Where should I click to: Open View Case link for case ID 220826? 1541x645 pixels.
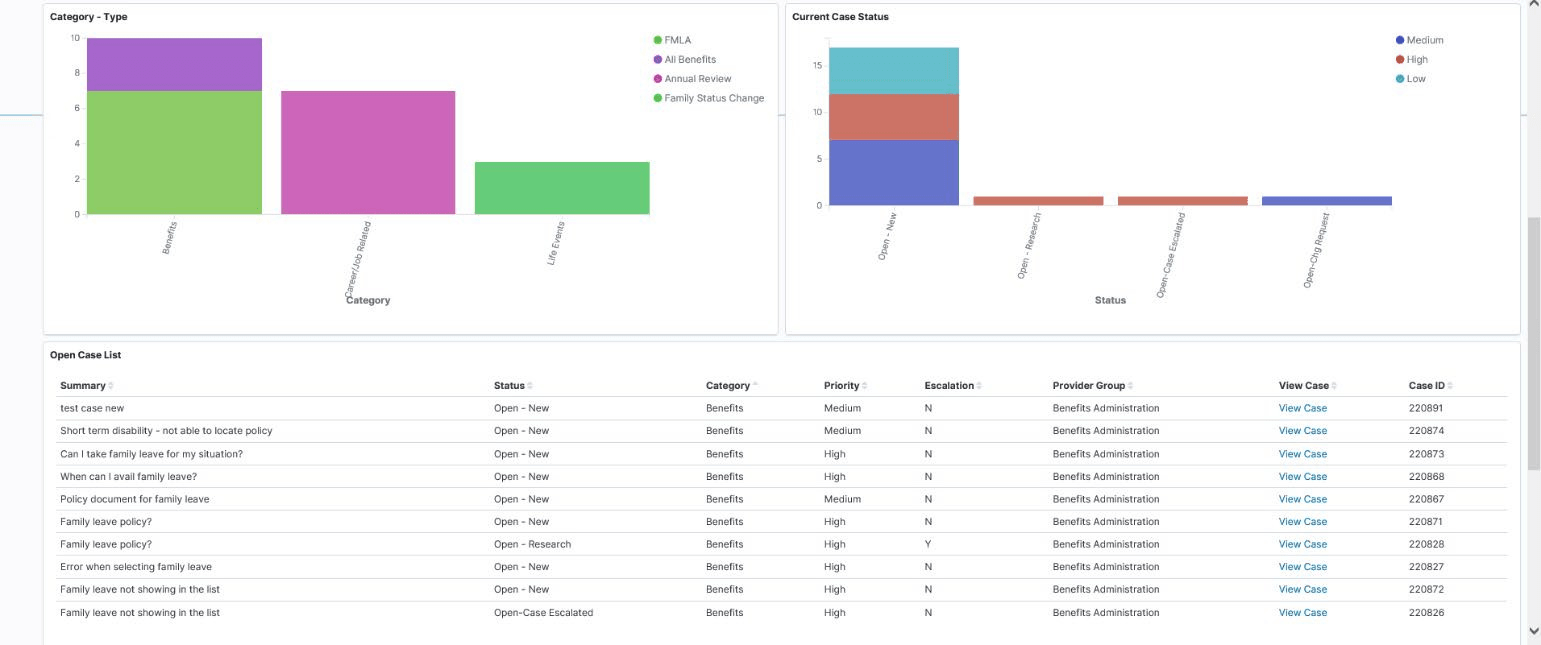pos(1302,612)
